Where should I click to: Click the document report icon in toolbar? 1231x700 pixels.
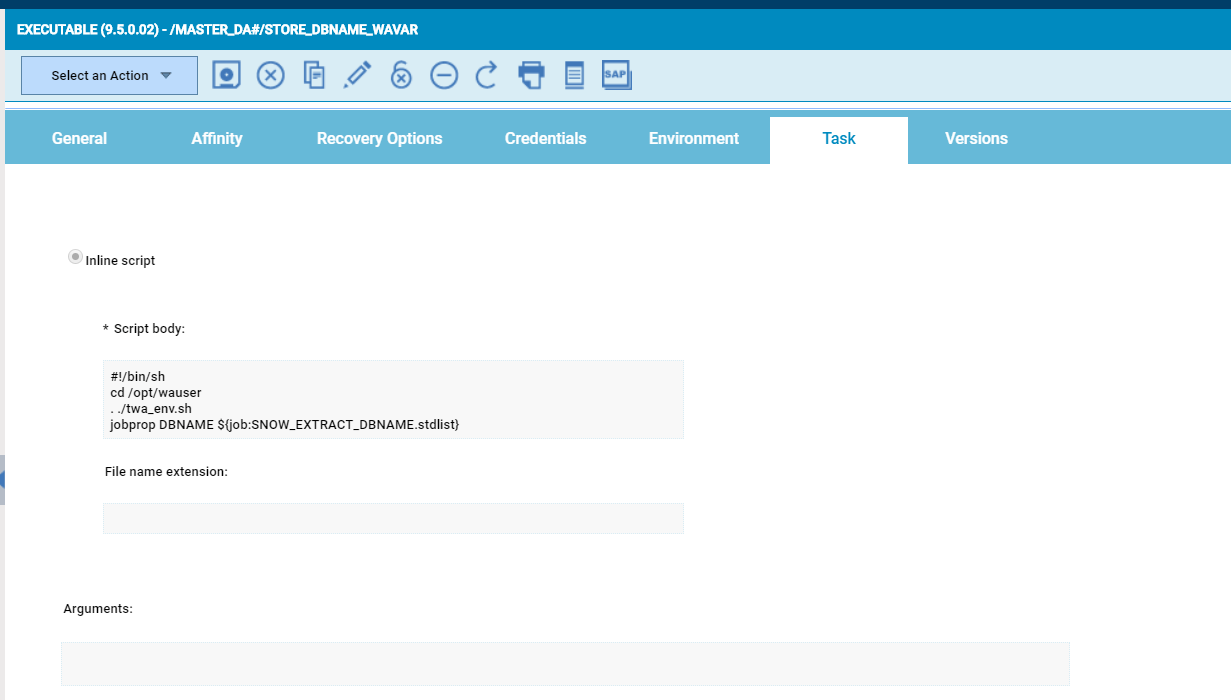coord(574,74)
